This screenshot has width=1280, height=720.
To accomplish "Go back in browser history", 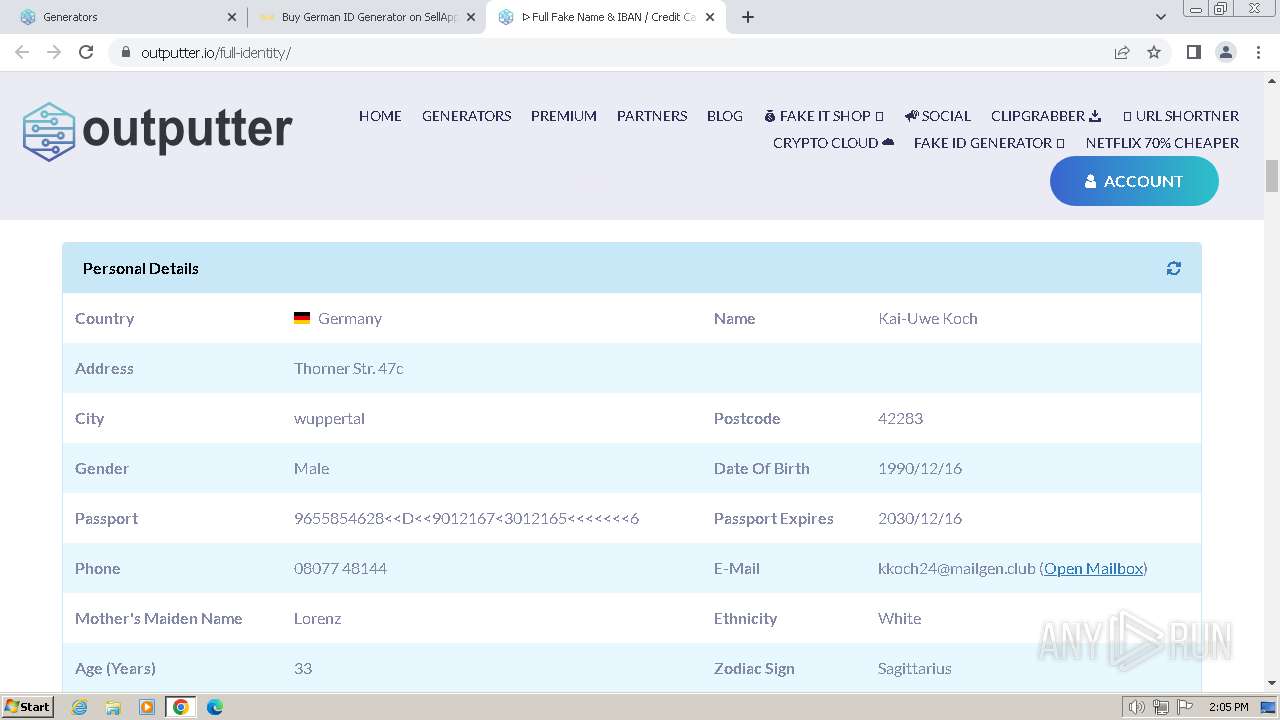I will pyautogui.click(x=22, y=52).
